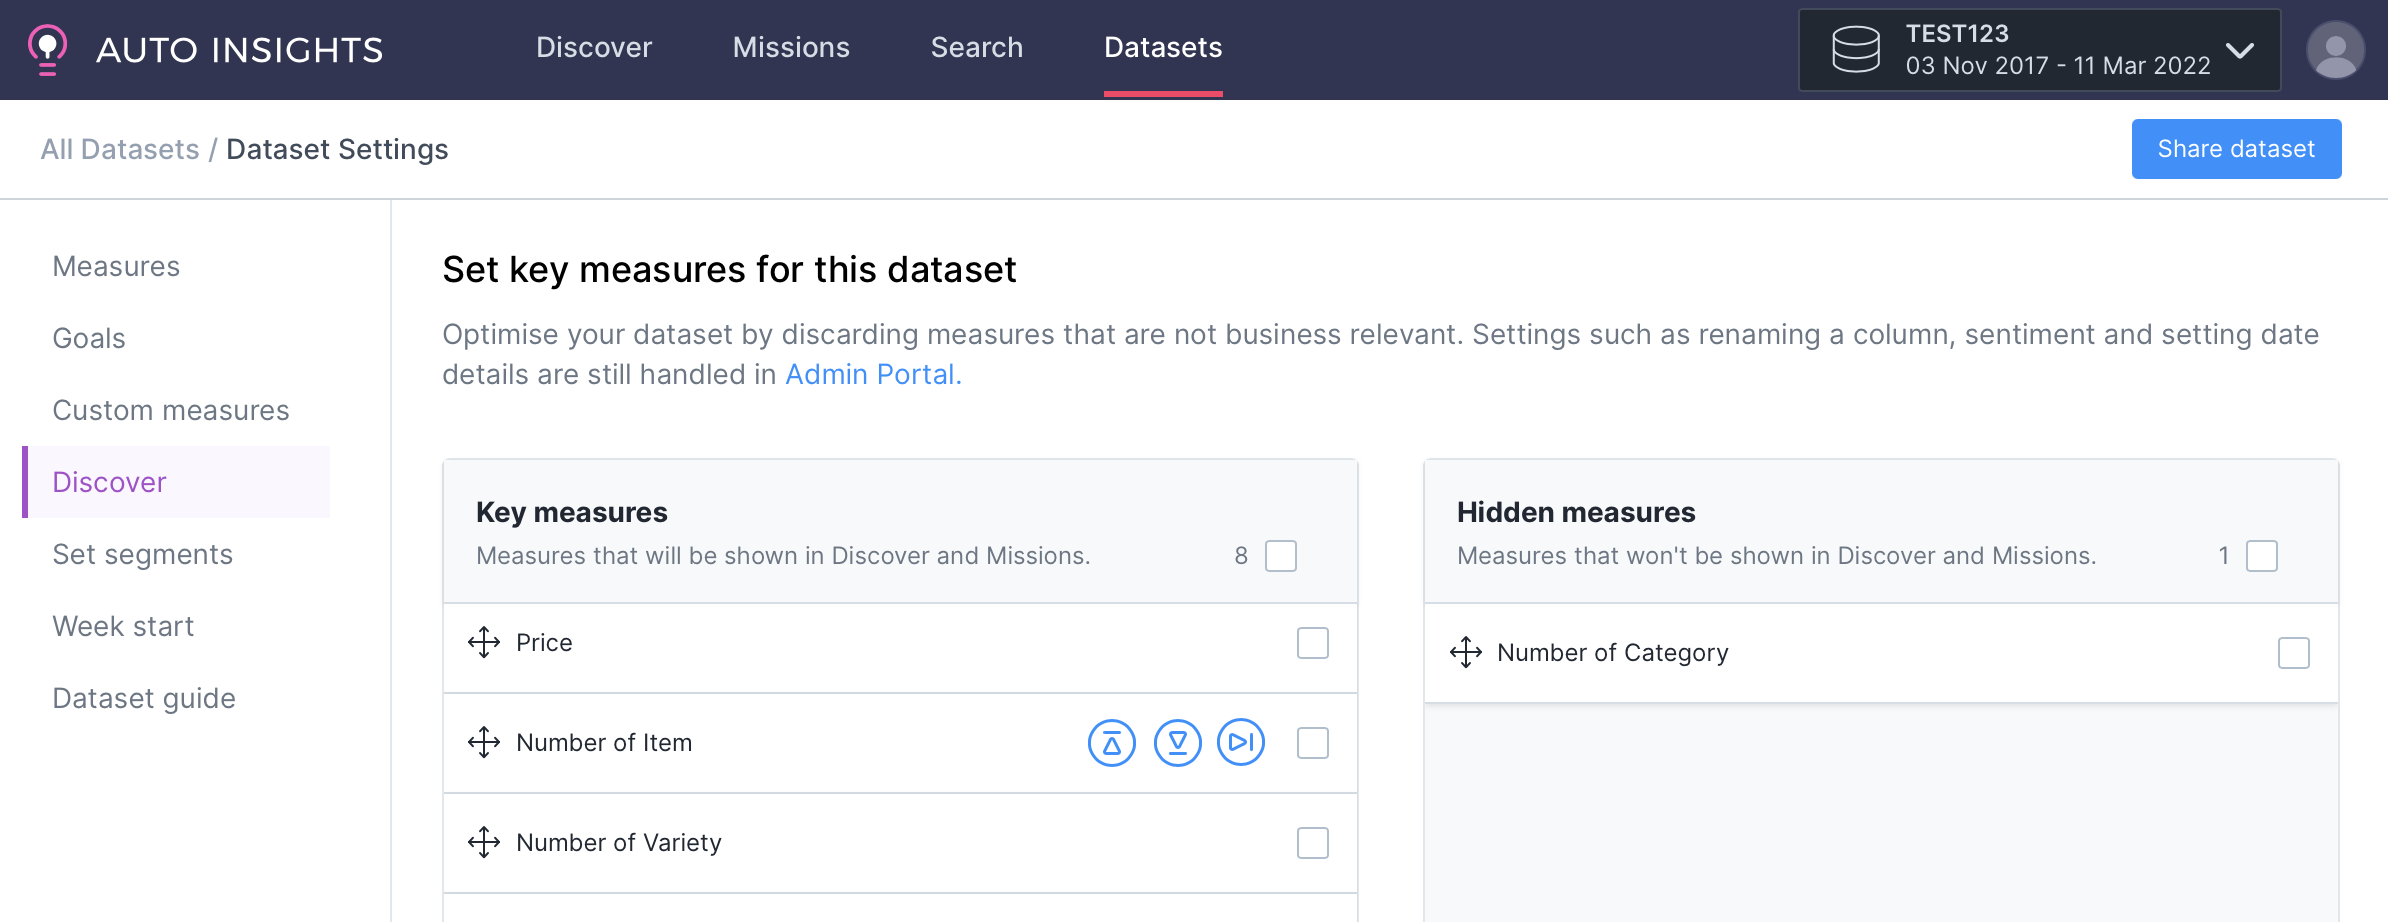Click the Dataset Settings breadcrumb text
This screenshot has width=2388, height=922.
coord(337,149)
